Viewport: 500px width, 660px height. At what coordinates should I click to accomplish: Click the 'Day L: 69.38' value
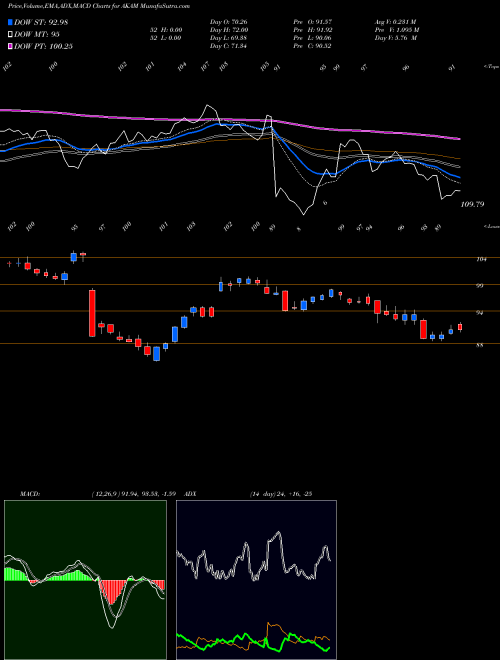[x=229, y=38]
